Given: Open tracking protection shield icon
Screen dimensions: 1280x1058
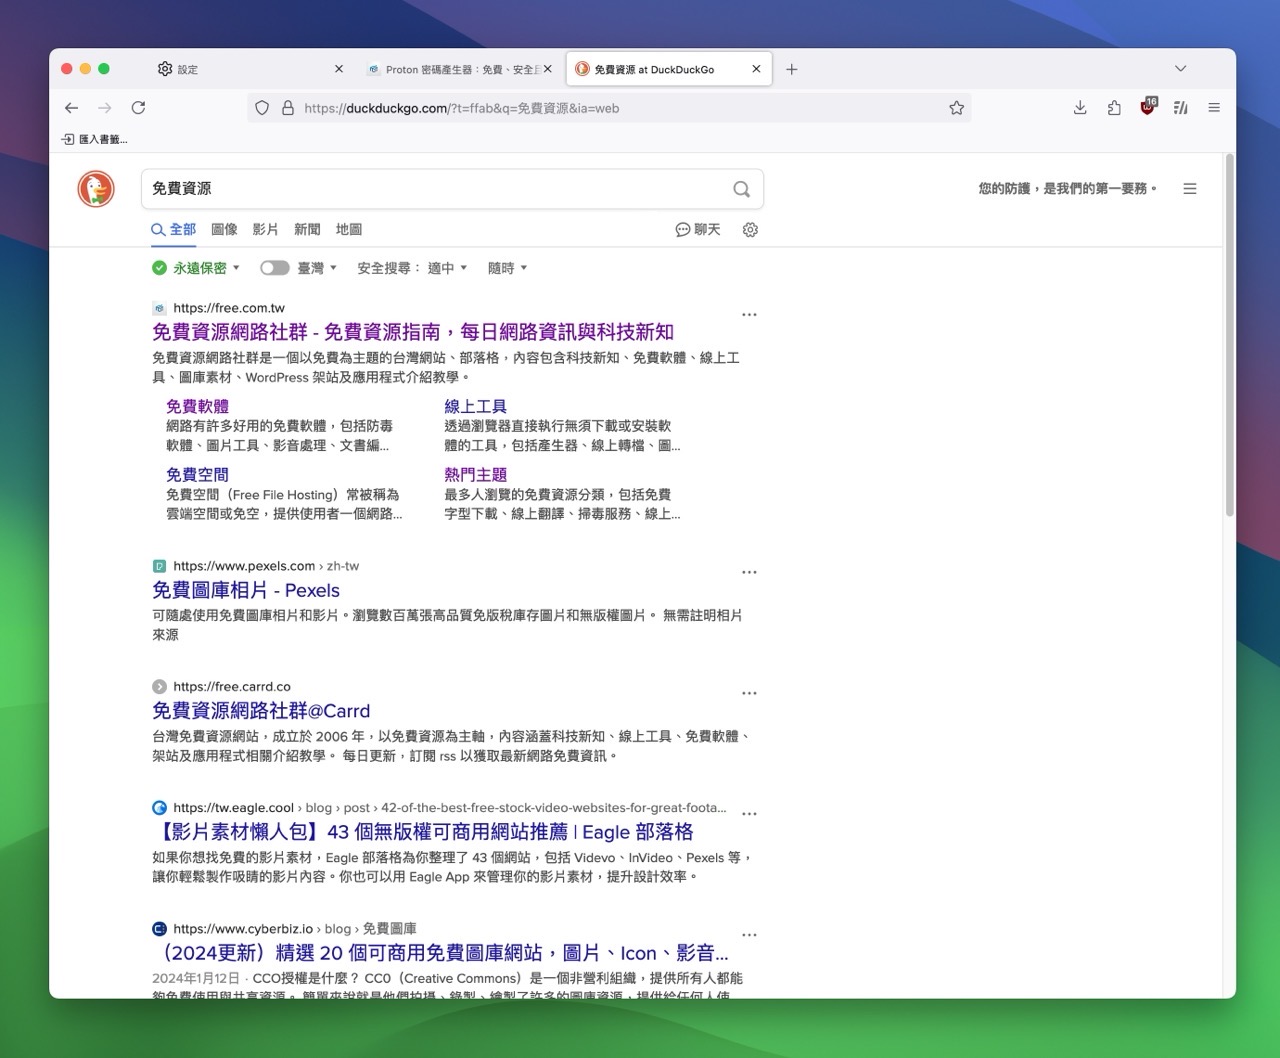Looking at the screenshot, I should tap(262, 108).
